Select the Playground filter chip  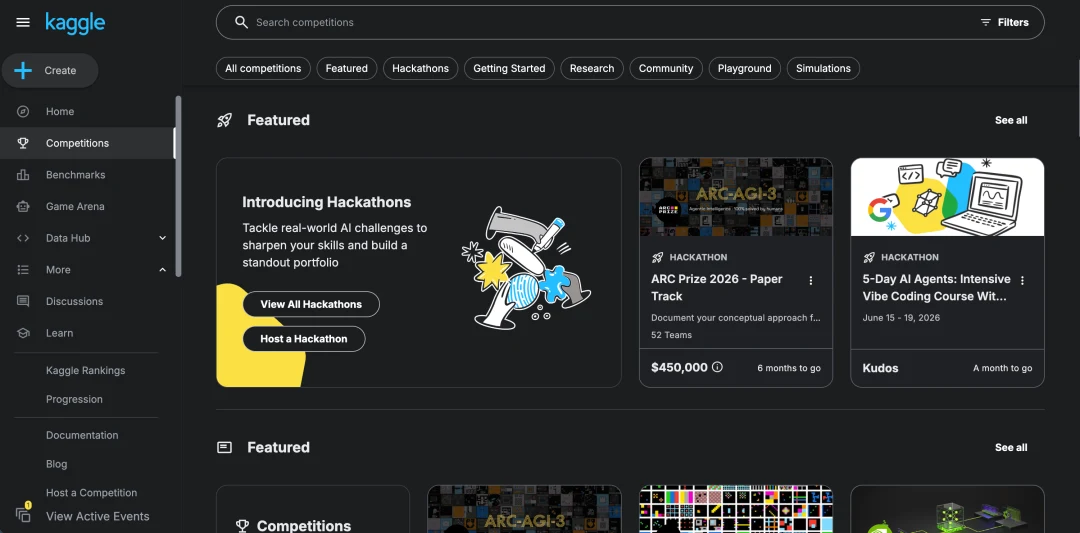[x=745, y=68]
